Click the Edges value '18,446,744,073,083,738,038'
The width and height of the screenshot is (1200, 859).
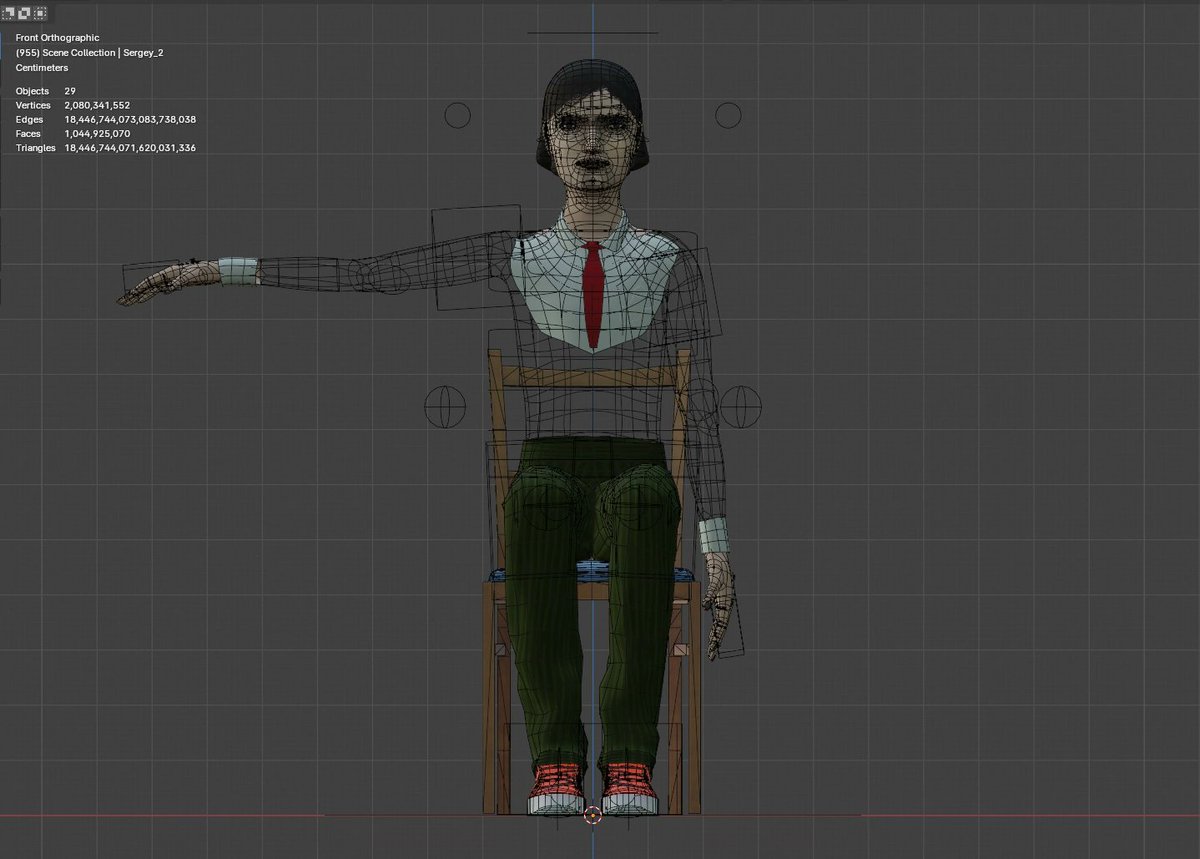(130, 119)
